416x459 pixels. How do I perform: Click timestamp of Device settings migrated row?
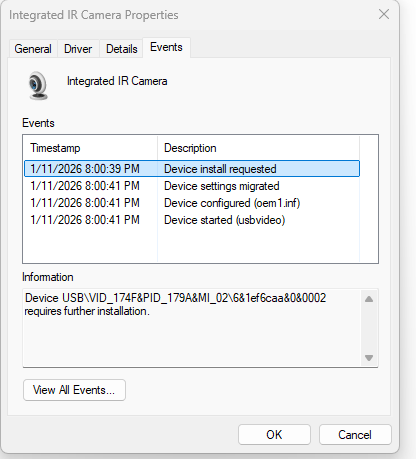[85, 186]
